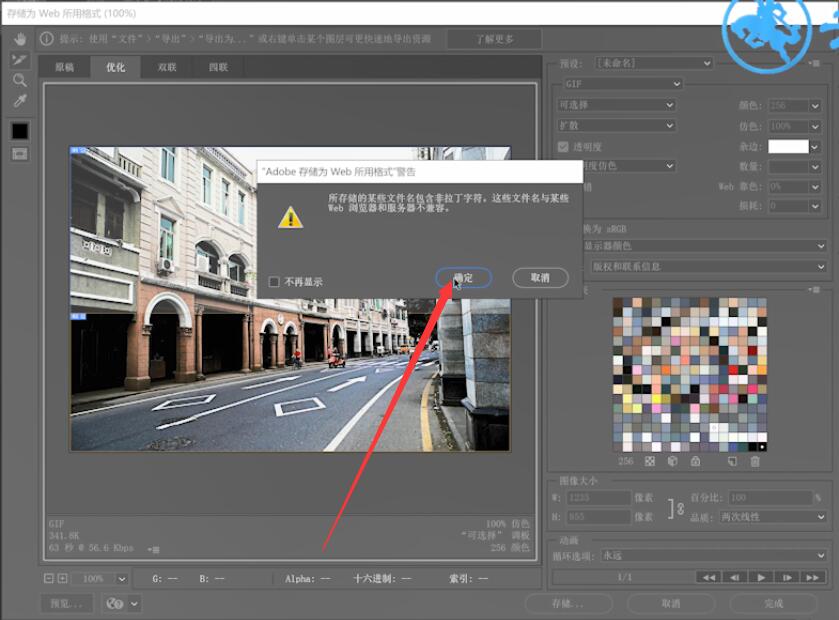839x620 pixels.
Task: Click the 预览... button
Action: click(x=67, y=603)
